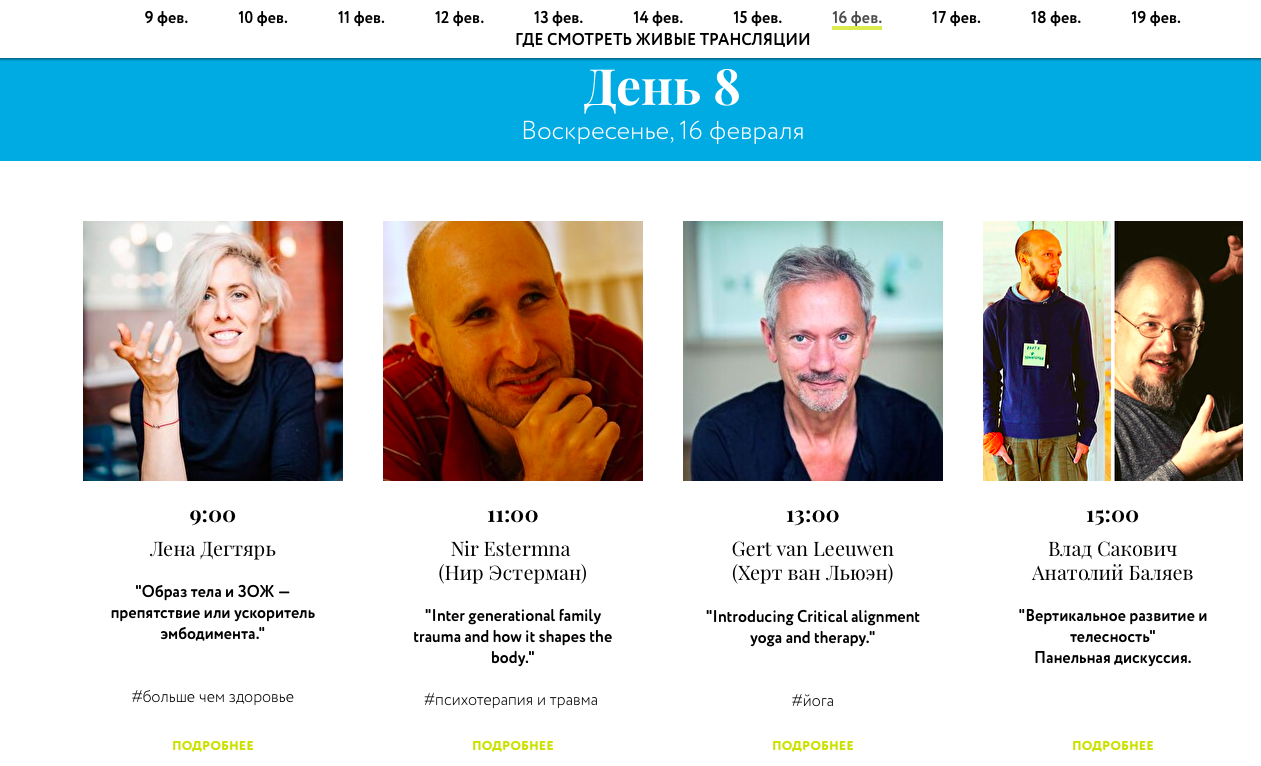The width and height of the screenshot is (1261, 766).
Task: Click Gert van Leeuwen's portrait photo
Action: pyautogui.click(x=813, y=351)
